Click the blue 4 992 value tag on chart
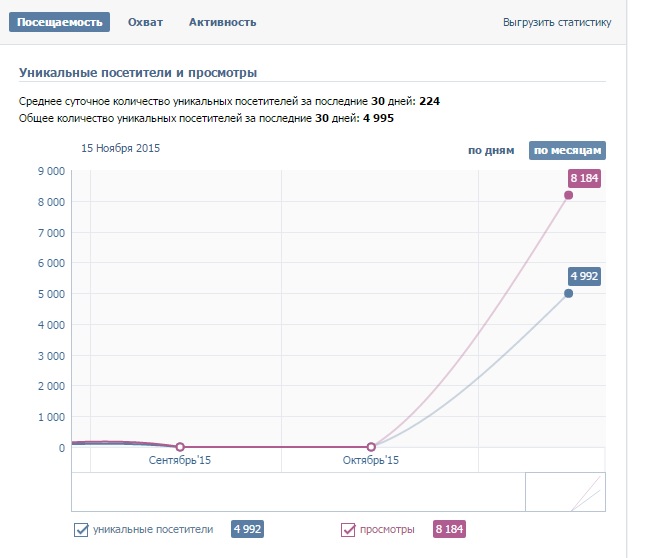 coord(584,276)
